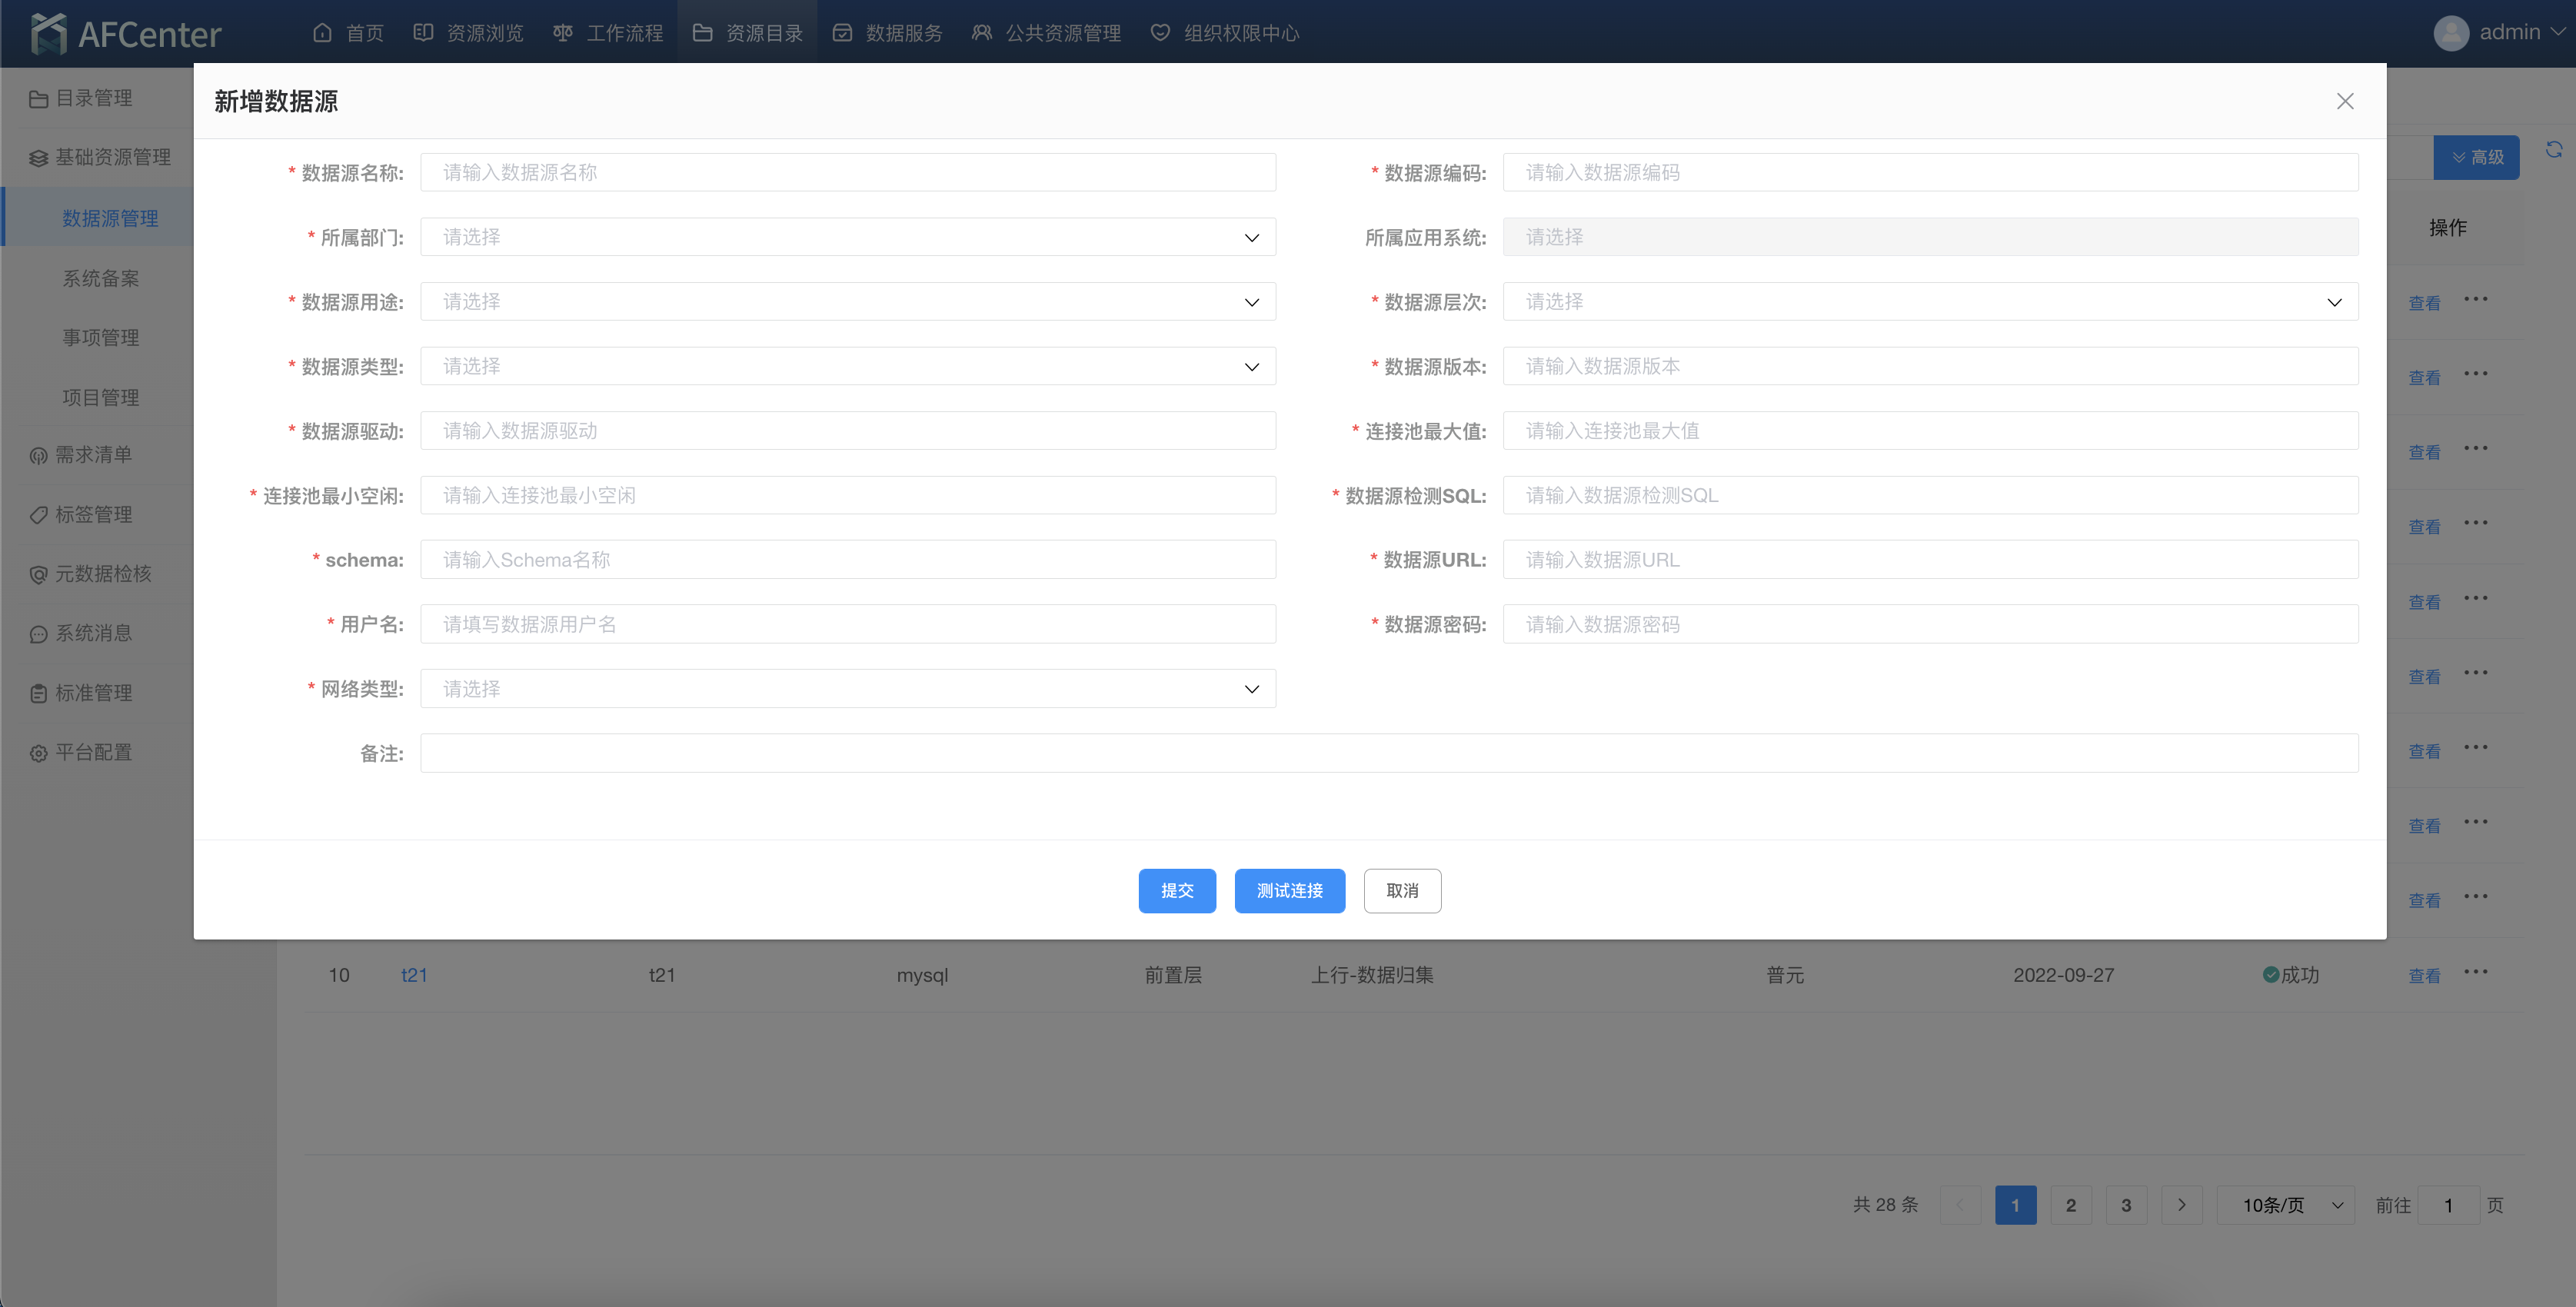Viewport: 2576px width, 1307px height.
Task: Open the 所属应用系统 select field
Action: pyautogui.click(x=1930, y=237)
